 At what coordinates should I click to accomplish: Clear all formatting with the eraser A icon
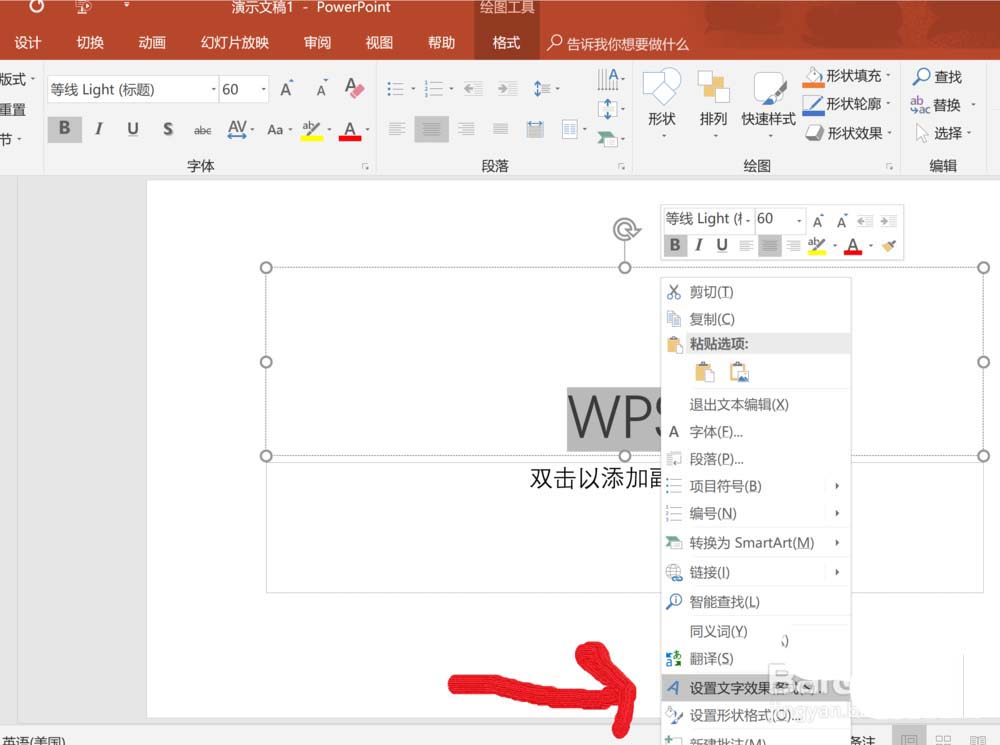click(x=354, y=88)
